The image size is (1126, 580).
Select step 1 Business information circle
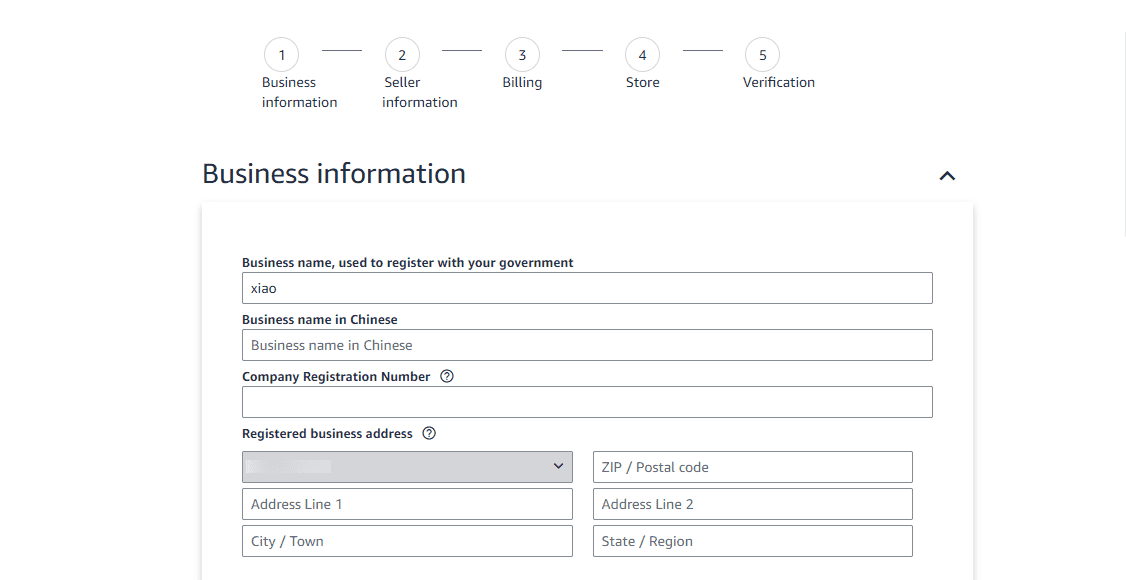[x=282, y=55]
